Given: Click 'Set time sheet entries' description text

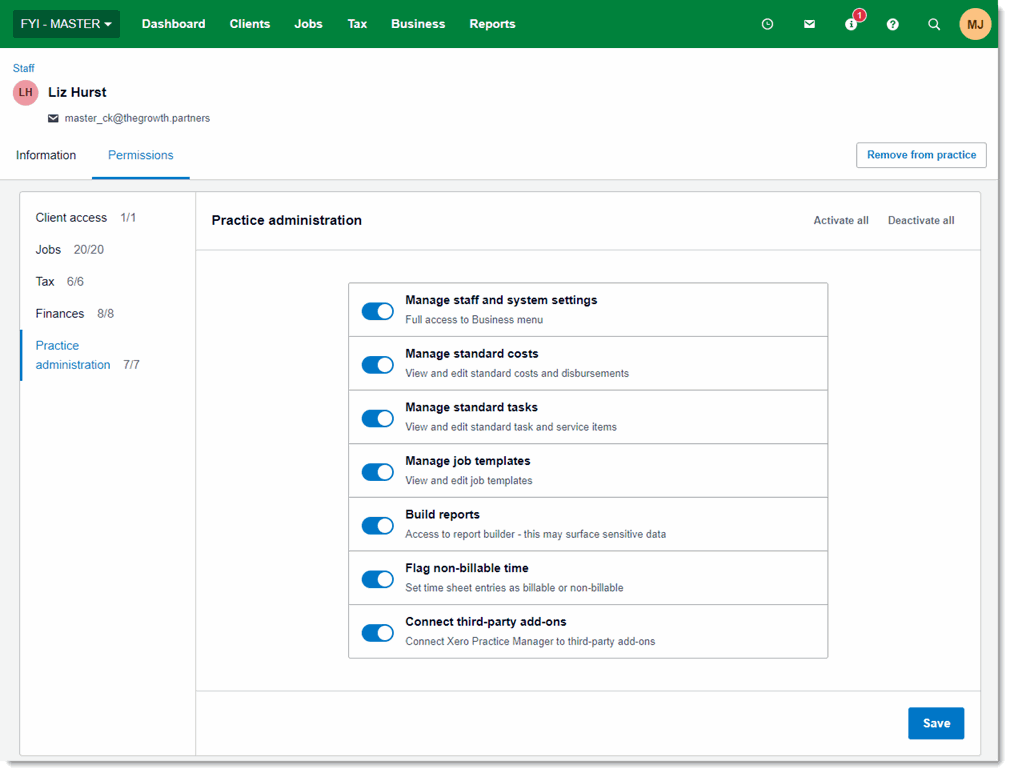Looking at the screenshot, I should 514,588.
